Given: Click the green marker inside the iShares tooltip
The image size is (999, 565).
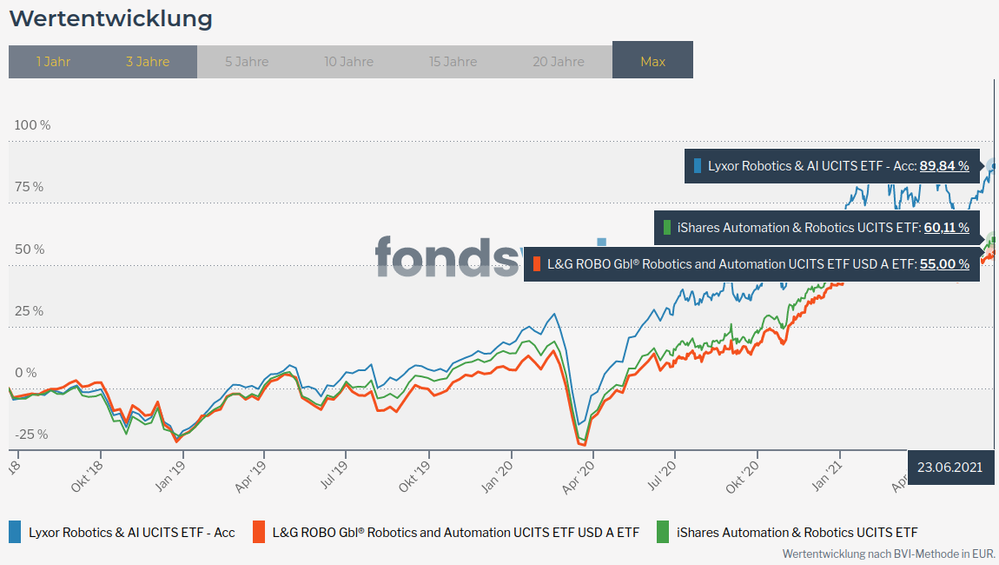Looking at the screenshot, I should pyautogui.click(x=667, y=228).
